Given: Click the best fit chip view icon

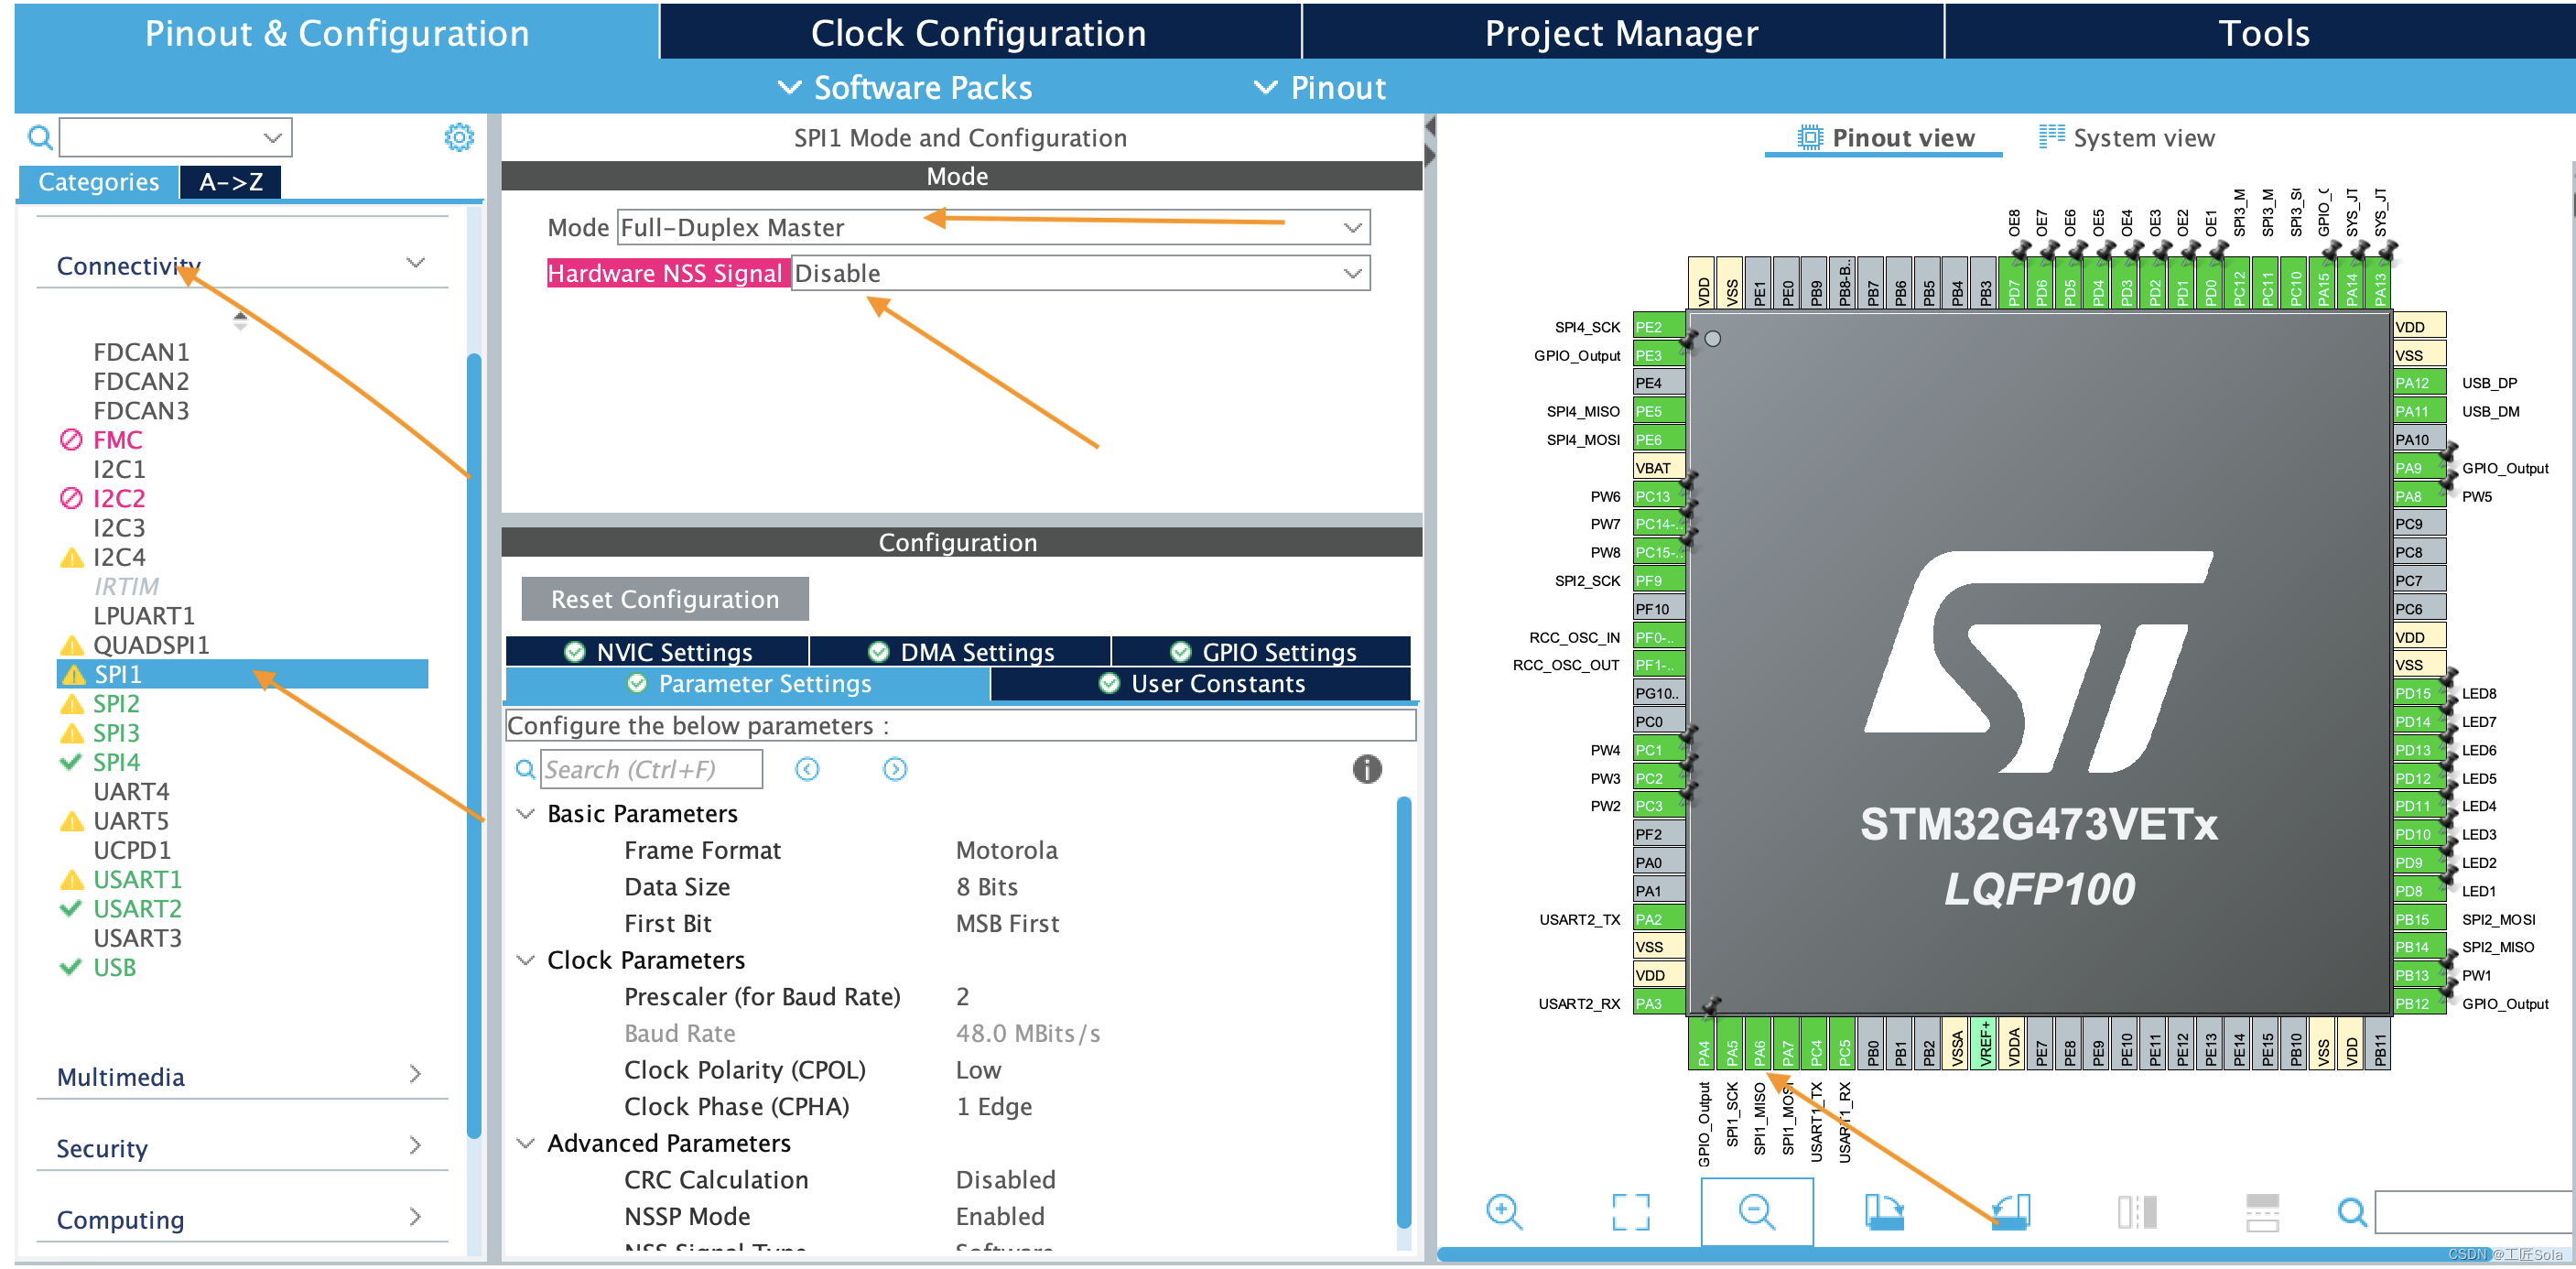Looking at the screenshot, I should coord(1630,1212).
